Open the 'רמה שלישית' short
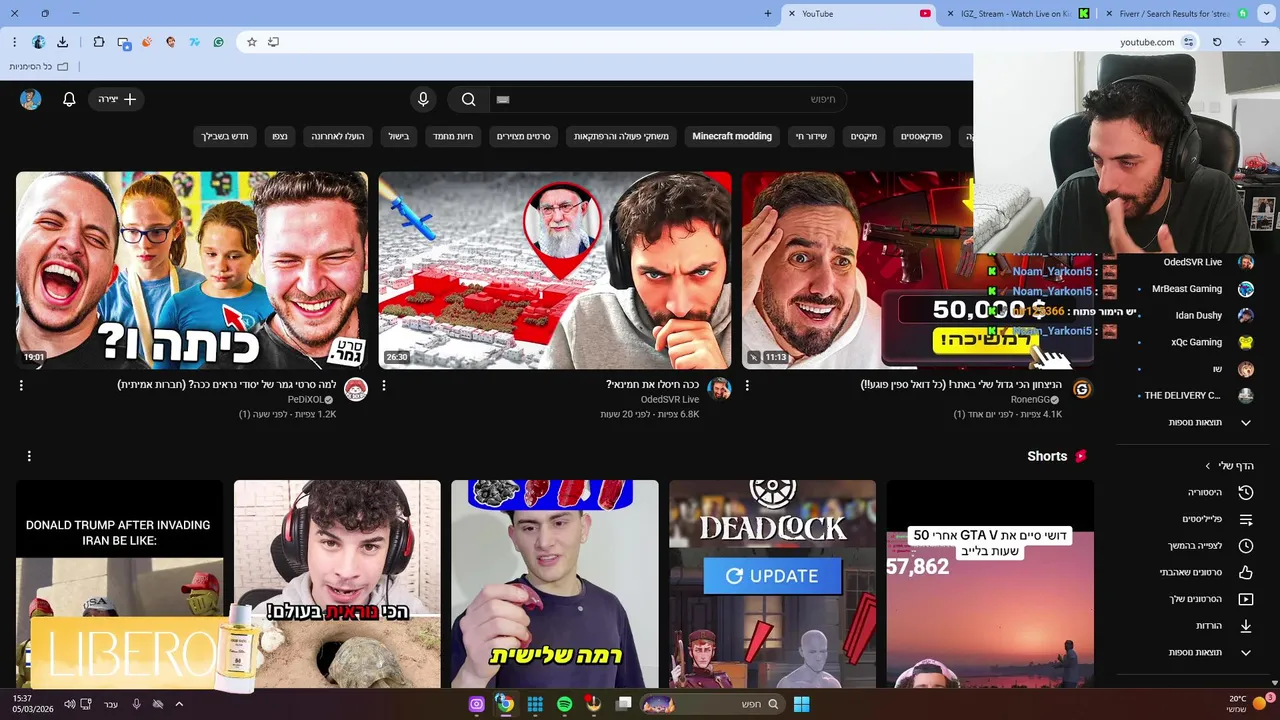The width and height of the screenshot is (1280, 720). tap(555, 584)
